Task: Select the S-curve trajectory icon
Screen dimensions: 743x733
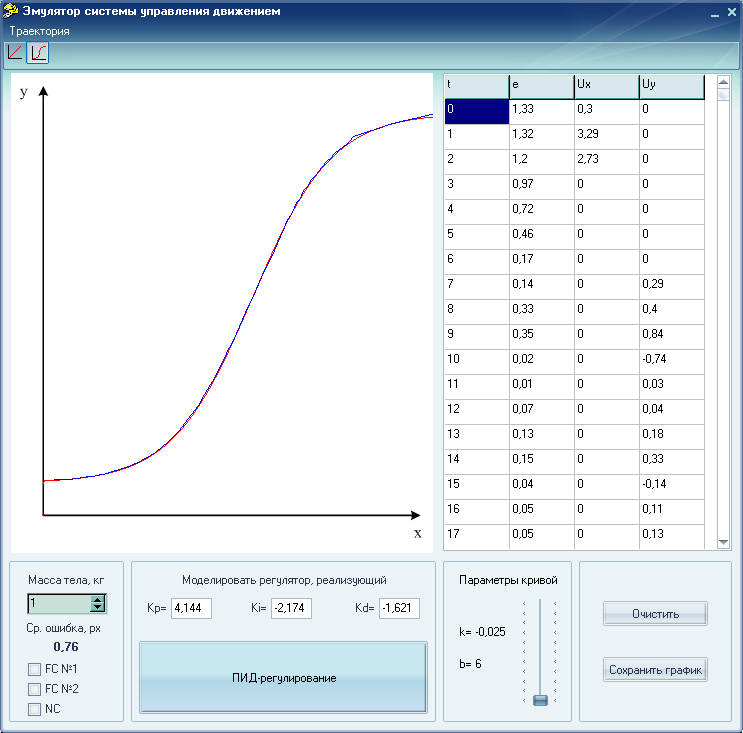Action: click(38, 52)
